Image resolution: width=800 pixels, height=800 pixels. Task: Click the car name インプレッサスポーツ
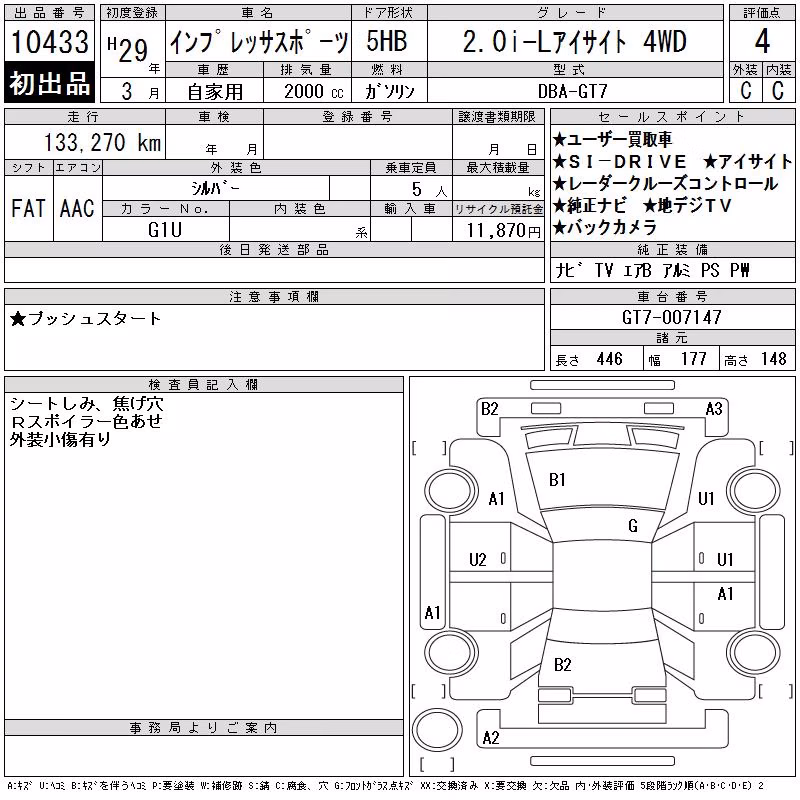point(259,42)
